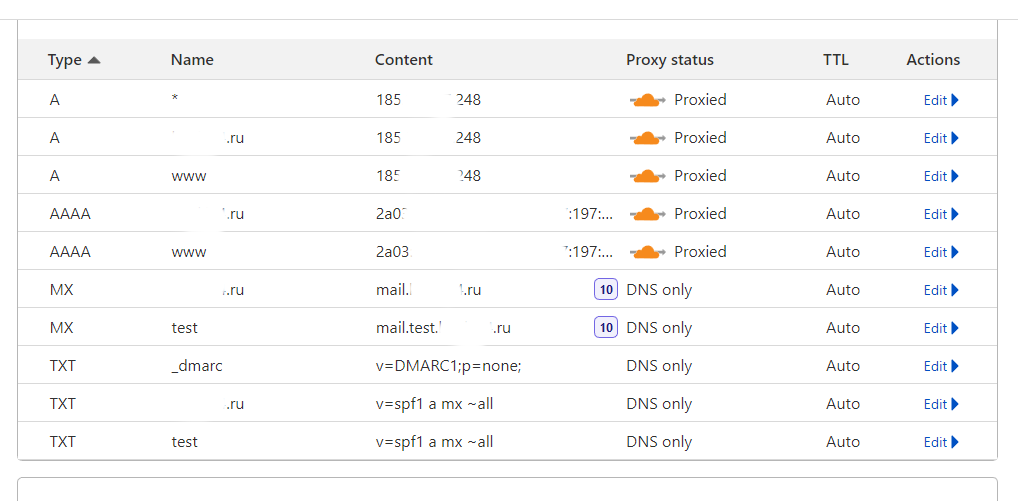This screenshot has width=1018, height=501.
Task: Expand Edit for the test TXT record
Action: point(941,442)
